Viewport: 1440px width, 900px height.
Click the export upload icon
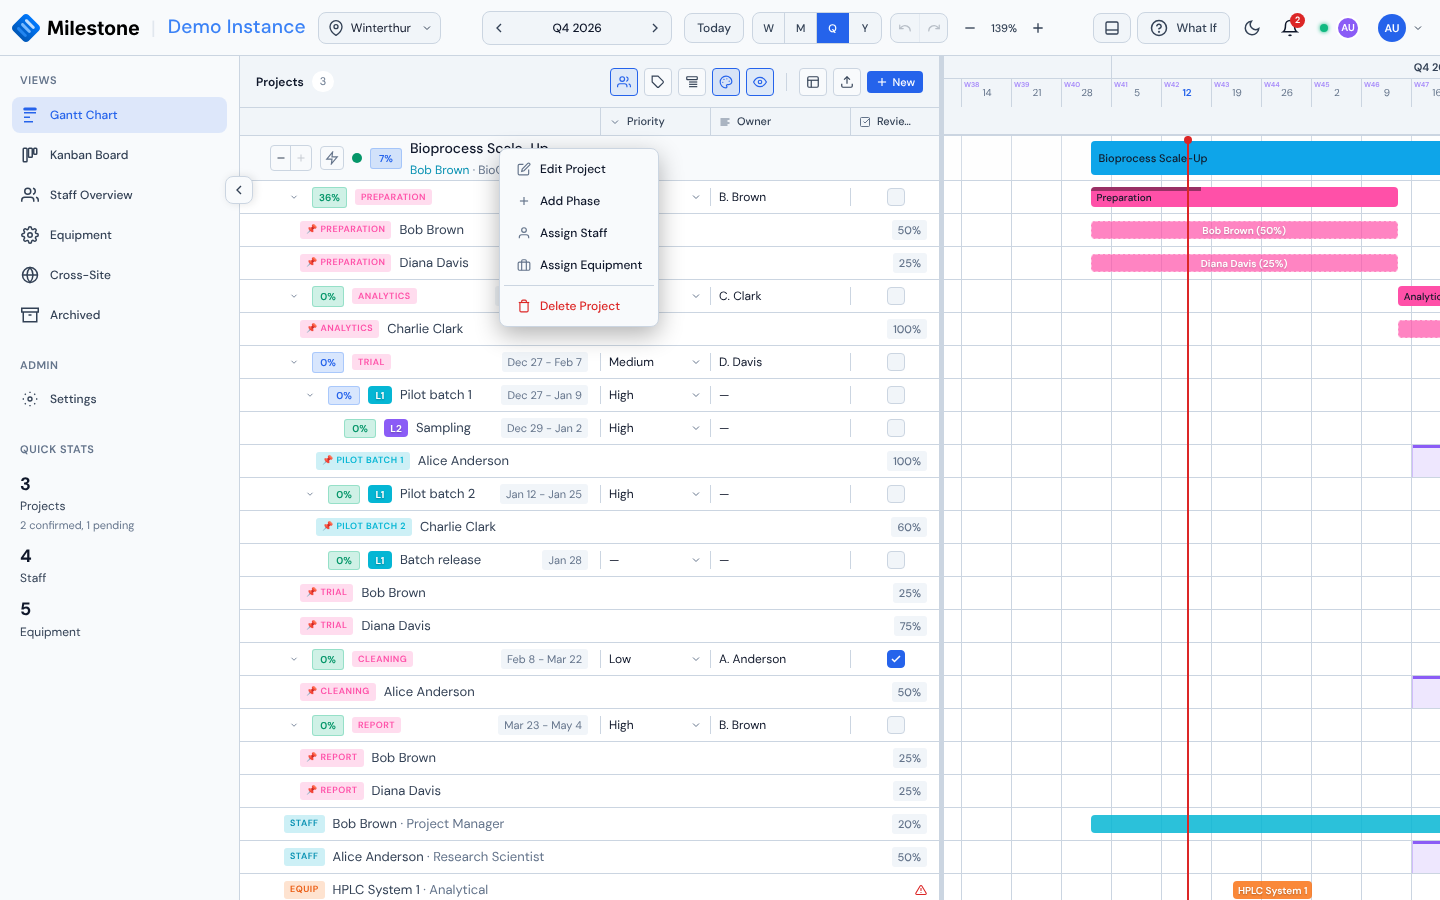point(847,82)
